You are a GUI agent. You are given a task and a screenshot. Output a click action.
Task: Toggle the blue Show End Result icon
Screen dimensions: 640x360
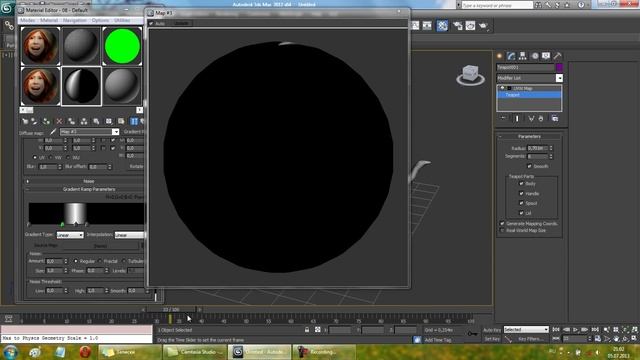134,121
